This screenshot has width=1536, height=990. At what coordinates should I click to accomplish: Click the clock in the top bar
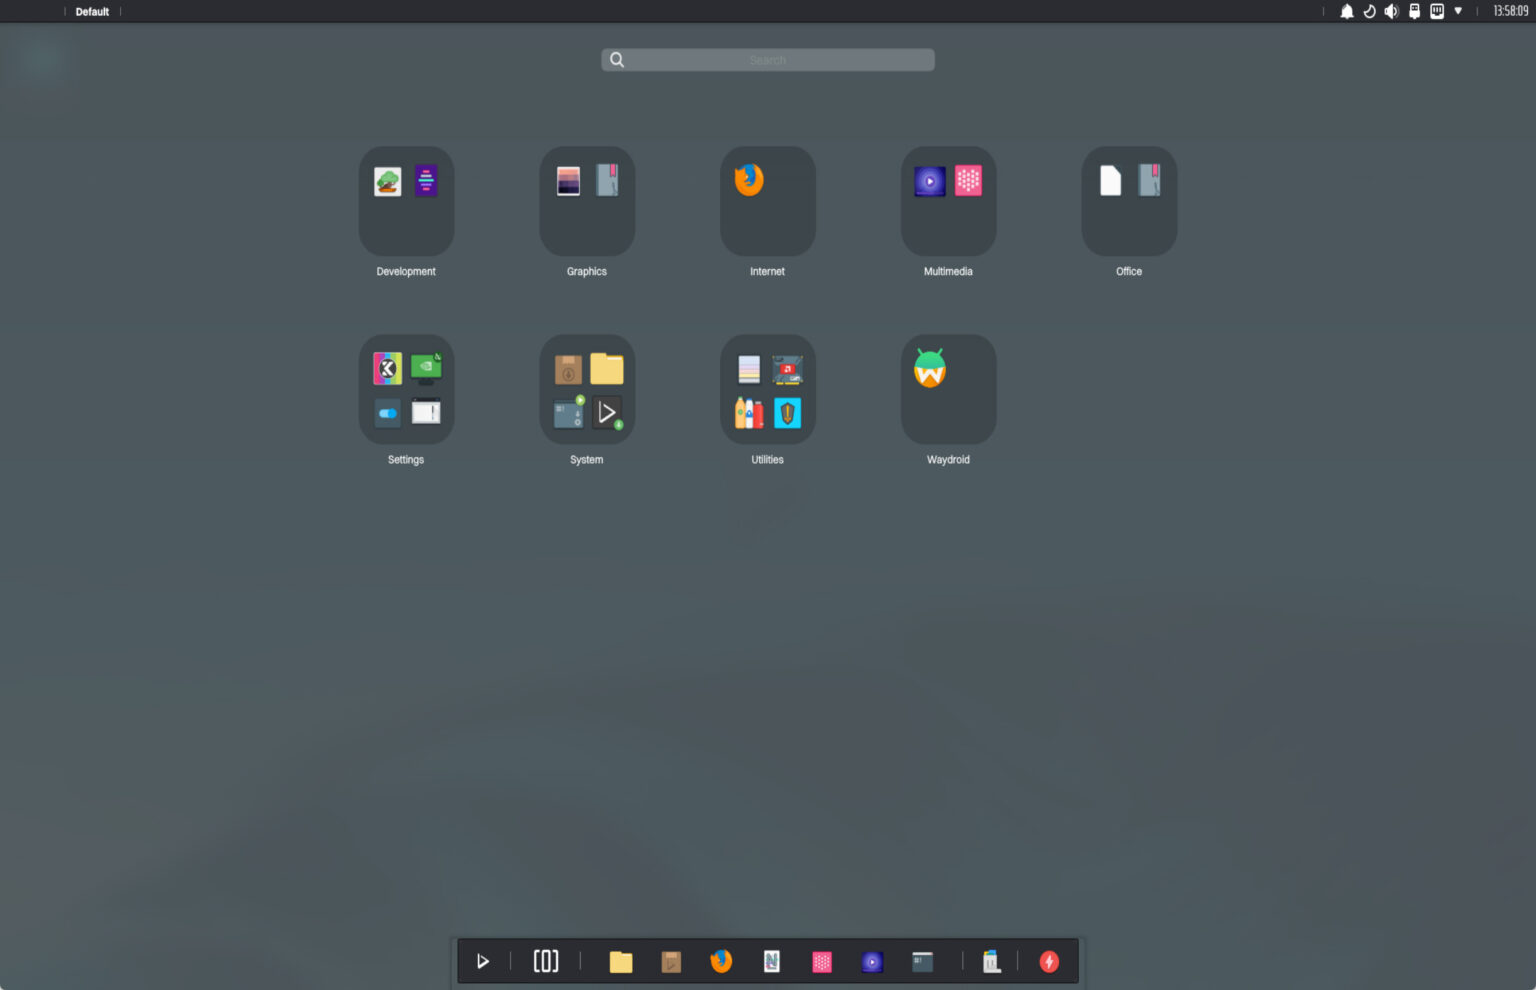[x=1507, y=11]
